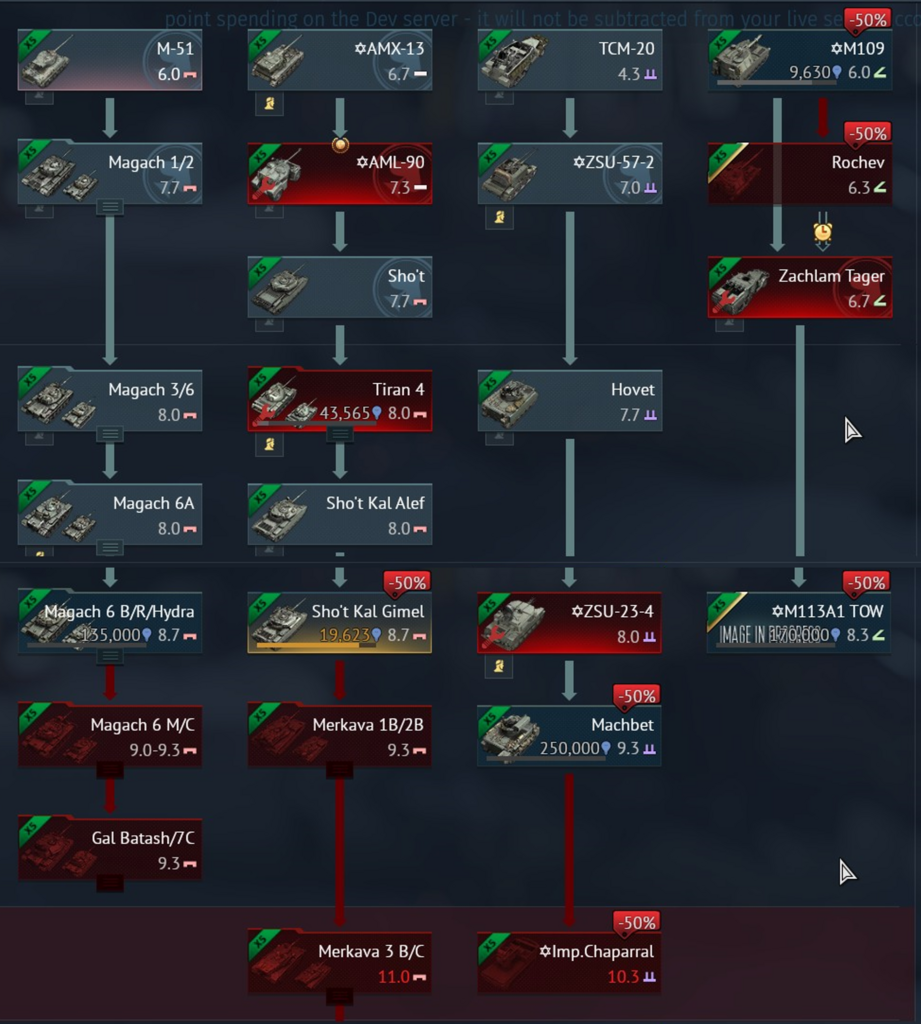Click the yellow crew icon beneath ZSU-23-4

pyautogui.click(x=499, y=666)
